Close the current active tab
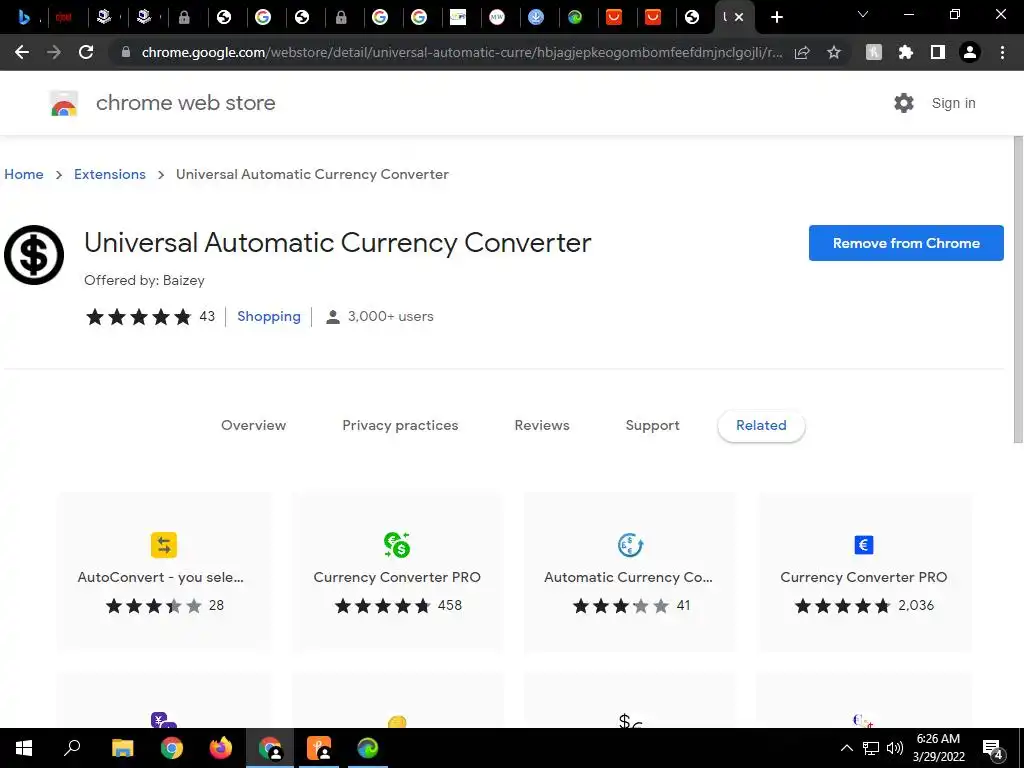Viewport: 1024px width, 768px height. 739,17
